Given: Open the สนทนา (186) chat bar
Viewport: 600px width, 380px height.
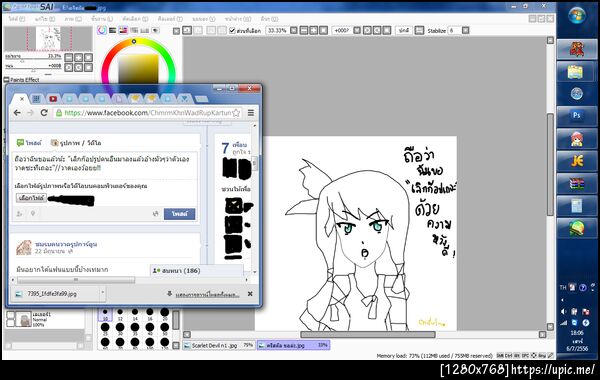Looking at the screenshot, I should [196, 271].
